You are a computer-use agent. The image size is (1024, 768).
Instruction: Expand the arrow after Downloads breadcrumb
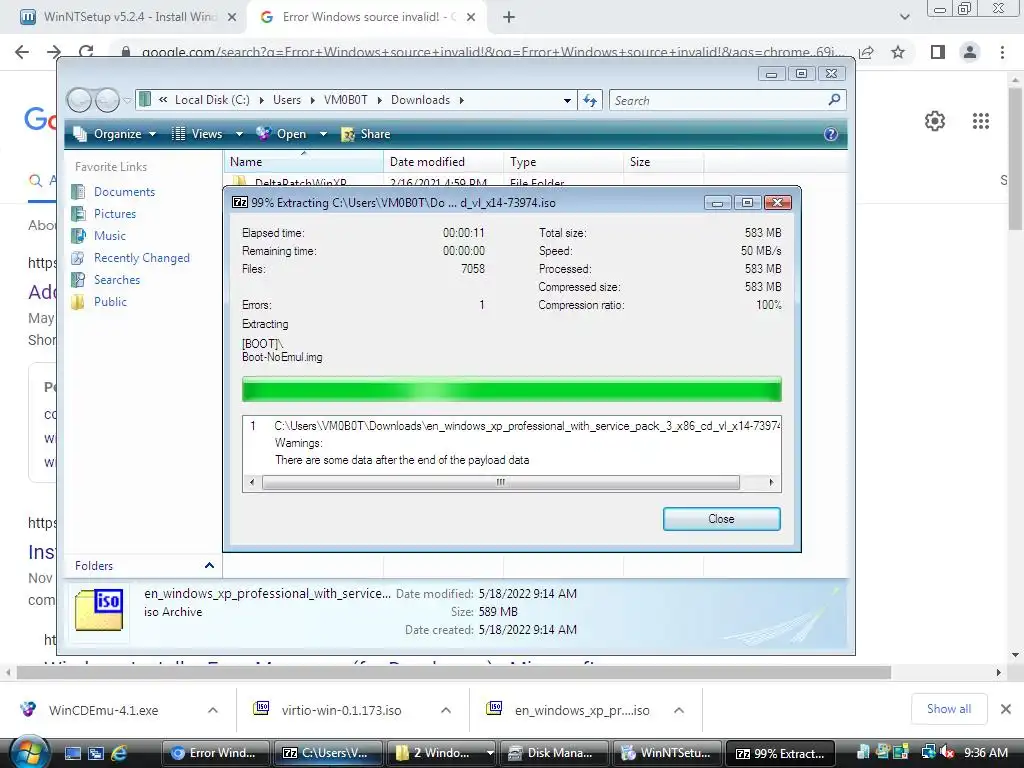pyautogui.click(x=462, y=100)
